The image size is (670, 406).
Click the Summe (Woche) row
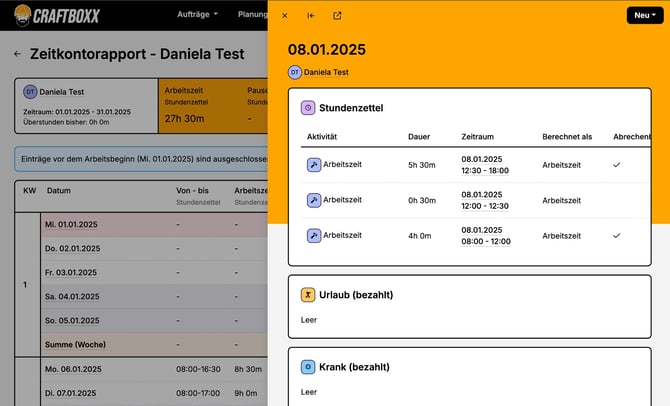[154, 344]
